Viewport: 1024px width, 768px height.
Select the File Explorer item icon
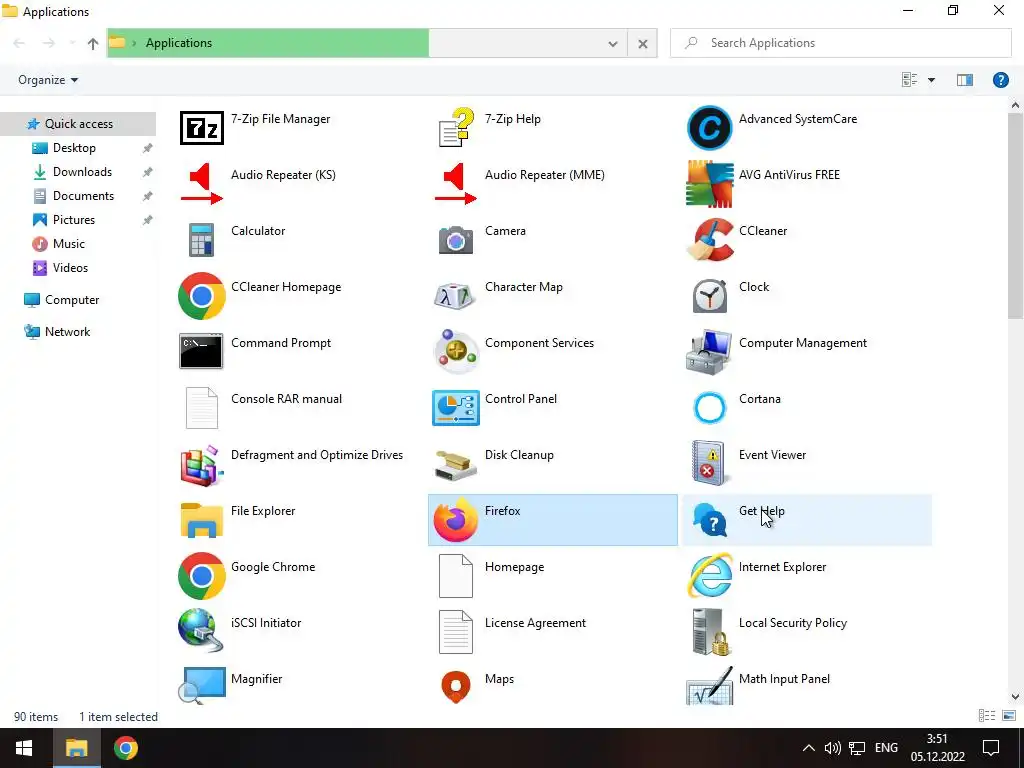tap(202, 520)
